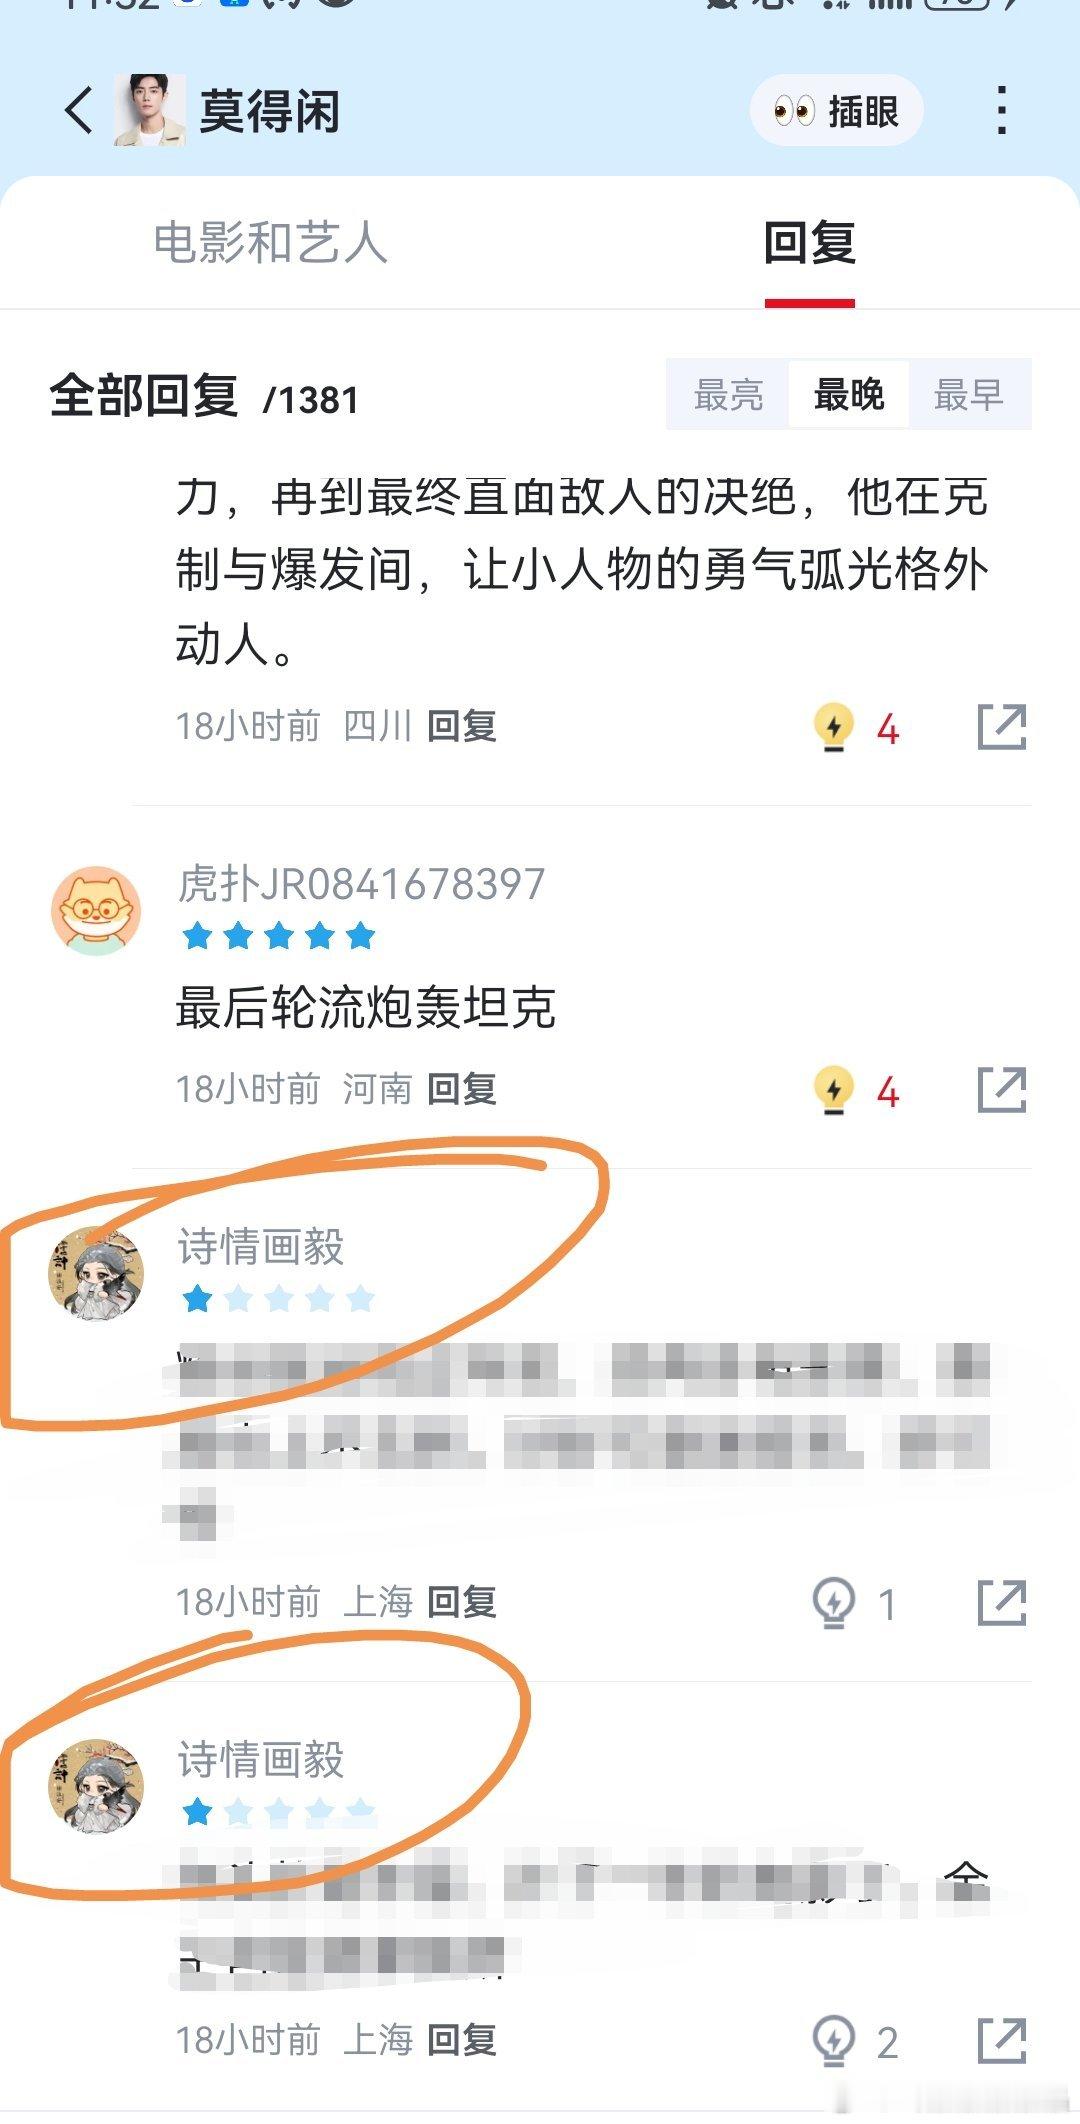
Task: Tap the 插眼 bookmark button
Action: point(836,110)
